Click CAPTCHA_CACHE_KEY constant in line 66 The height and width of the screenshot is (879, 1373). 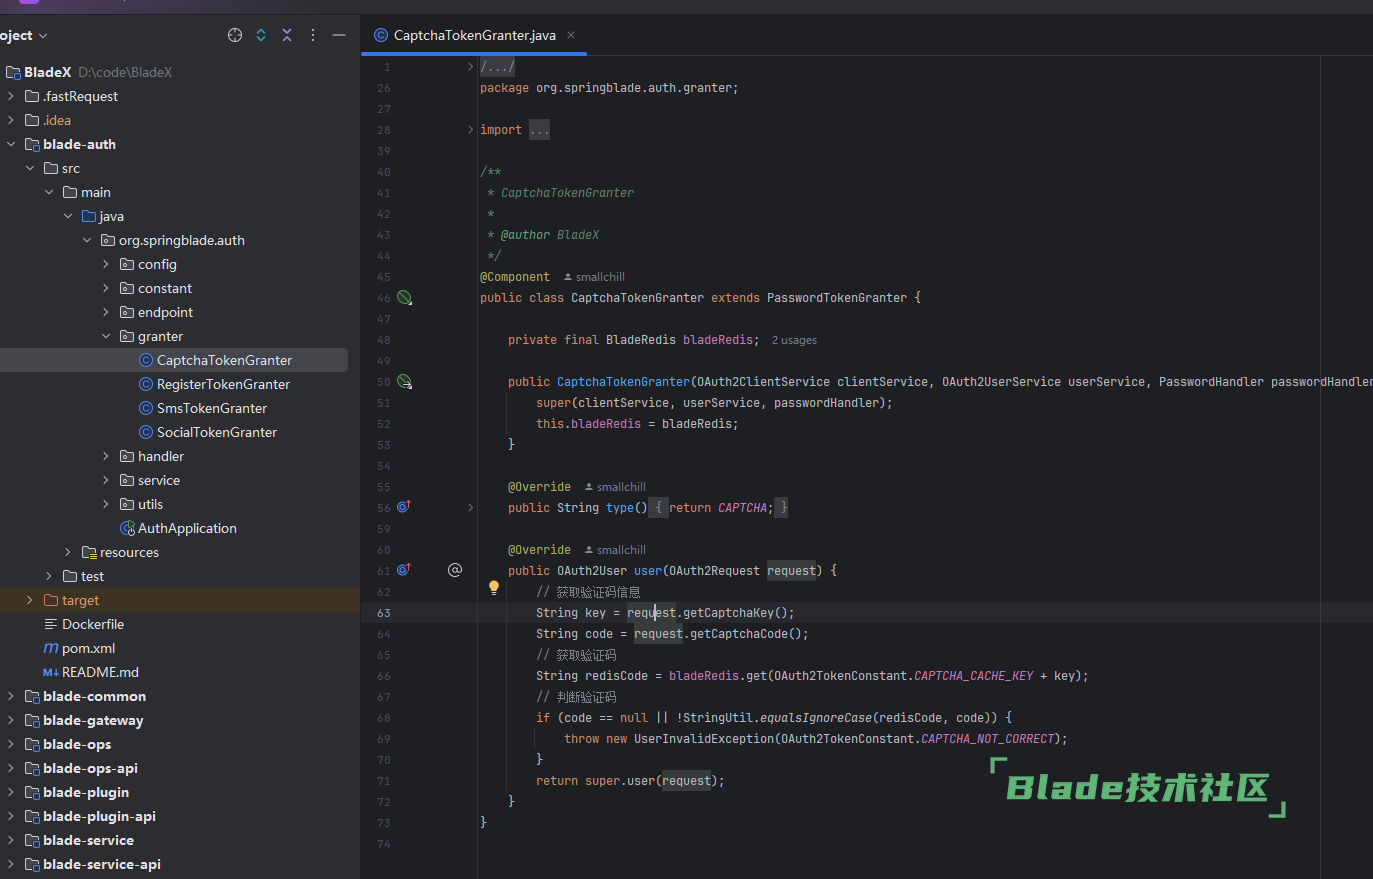[974, 676]
